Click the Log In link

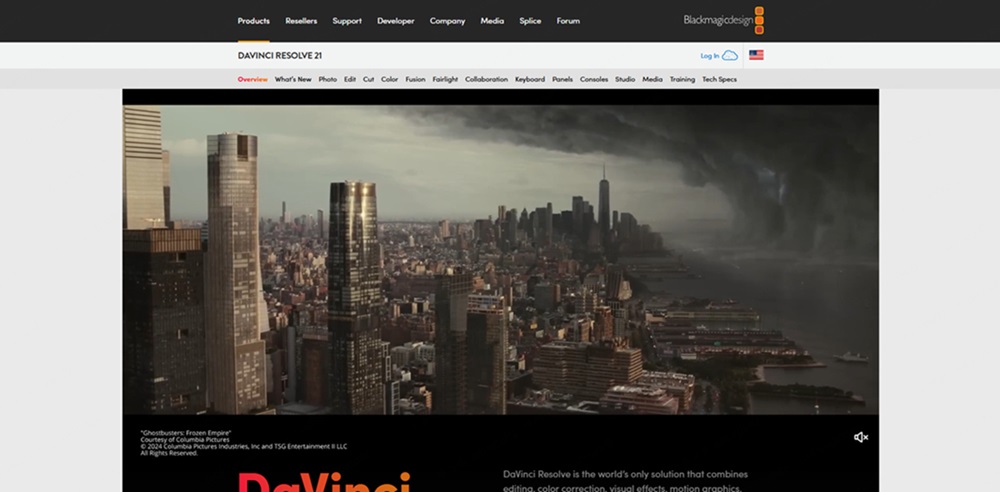tap(709, 56)
